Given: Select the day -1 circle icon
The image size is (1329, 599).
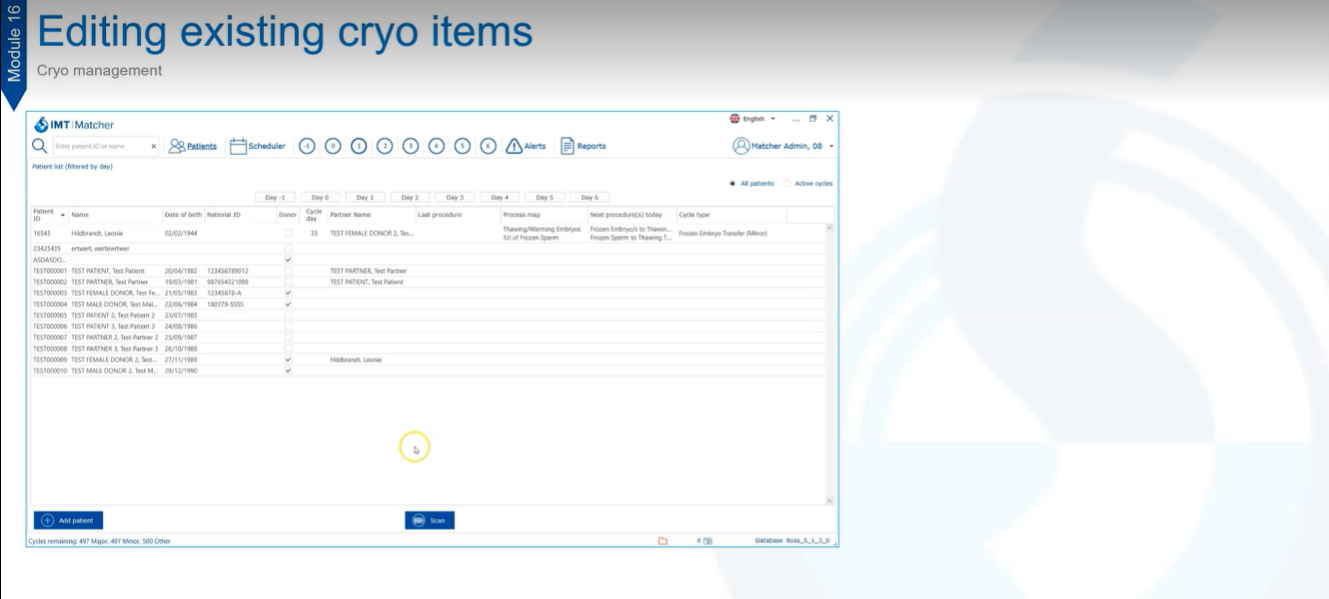Looking at the screenshot, I should pos(307,146).
